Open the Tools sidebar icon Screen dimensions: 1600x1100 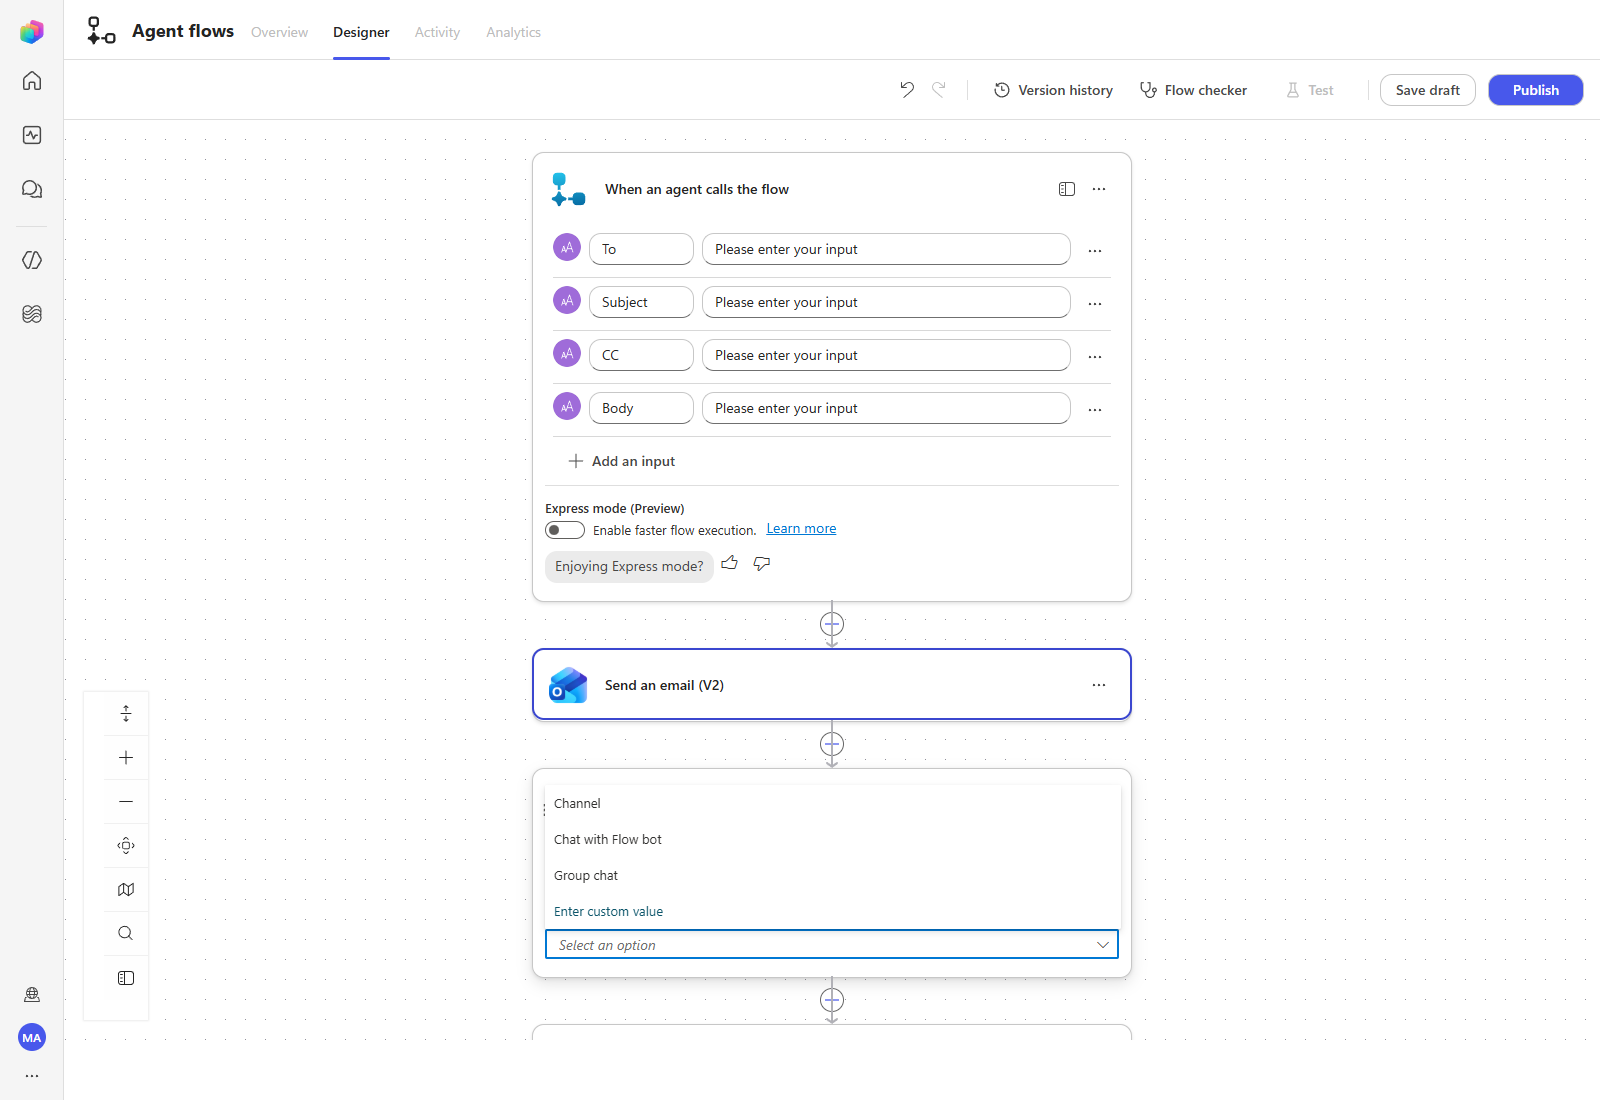(x=32, y=260)
